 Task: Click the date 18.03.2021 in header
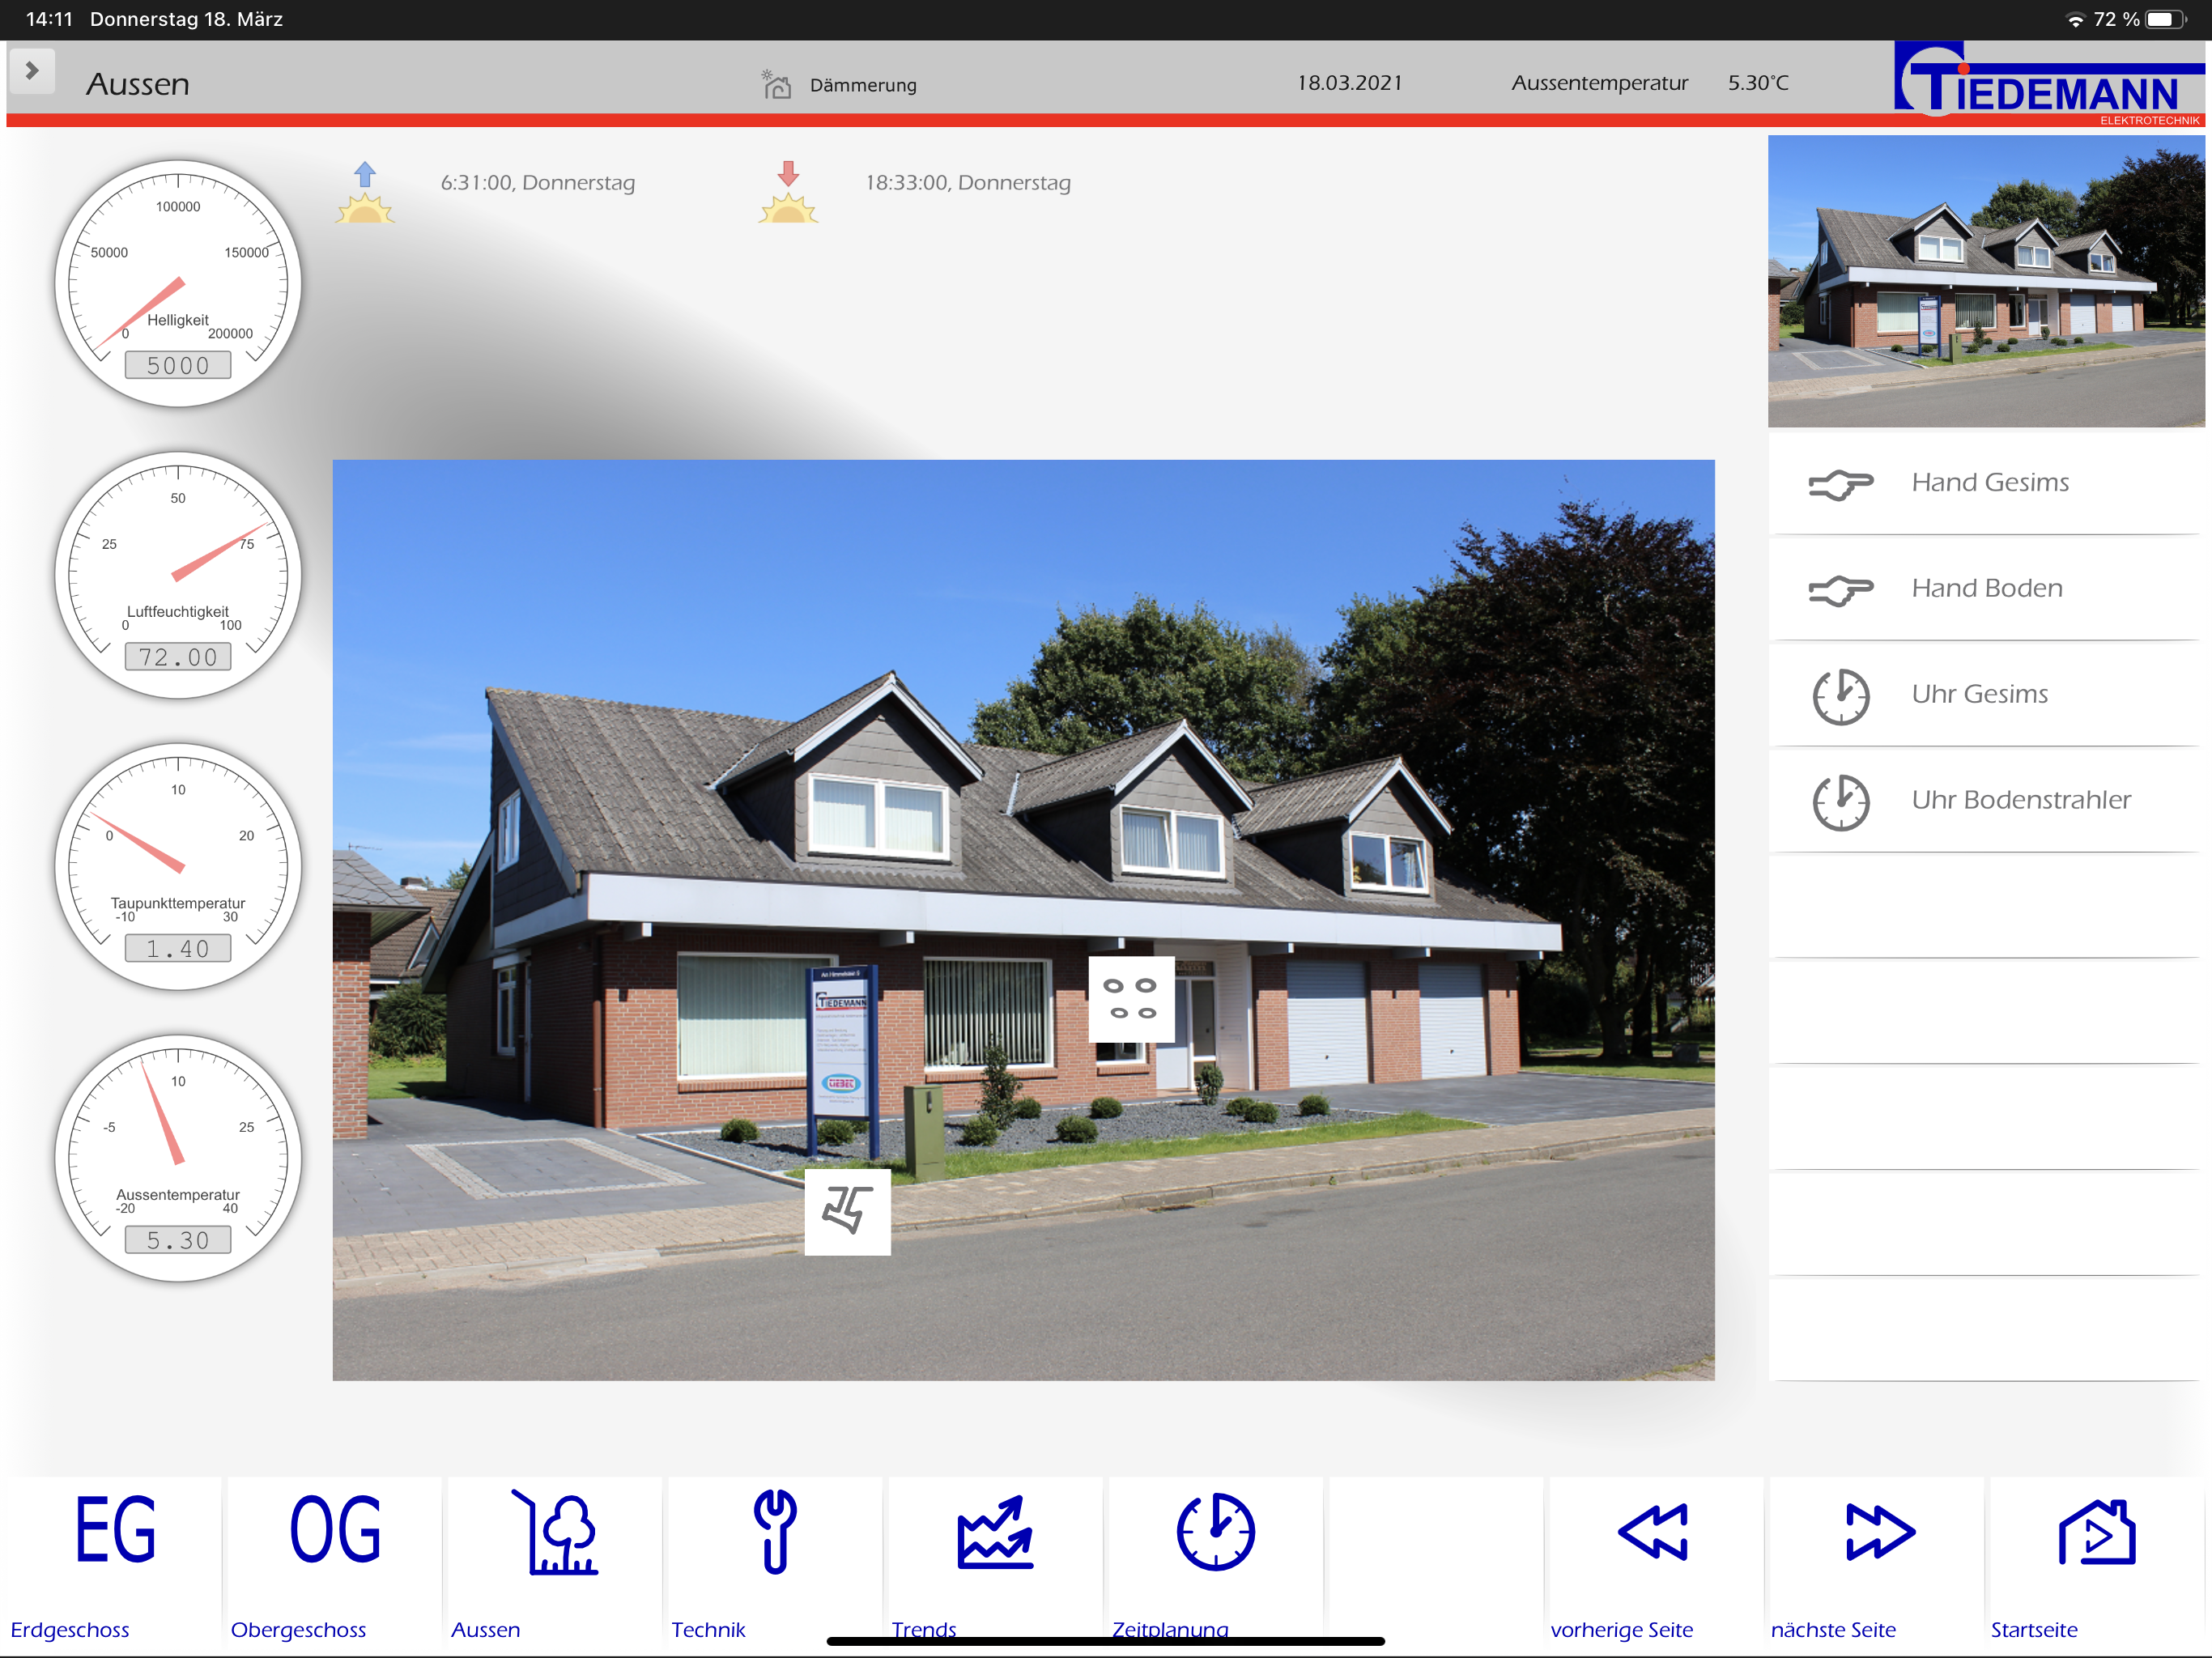pyautogui.click(x=1349, y=83)
